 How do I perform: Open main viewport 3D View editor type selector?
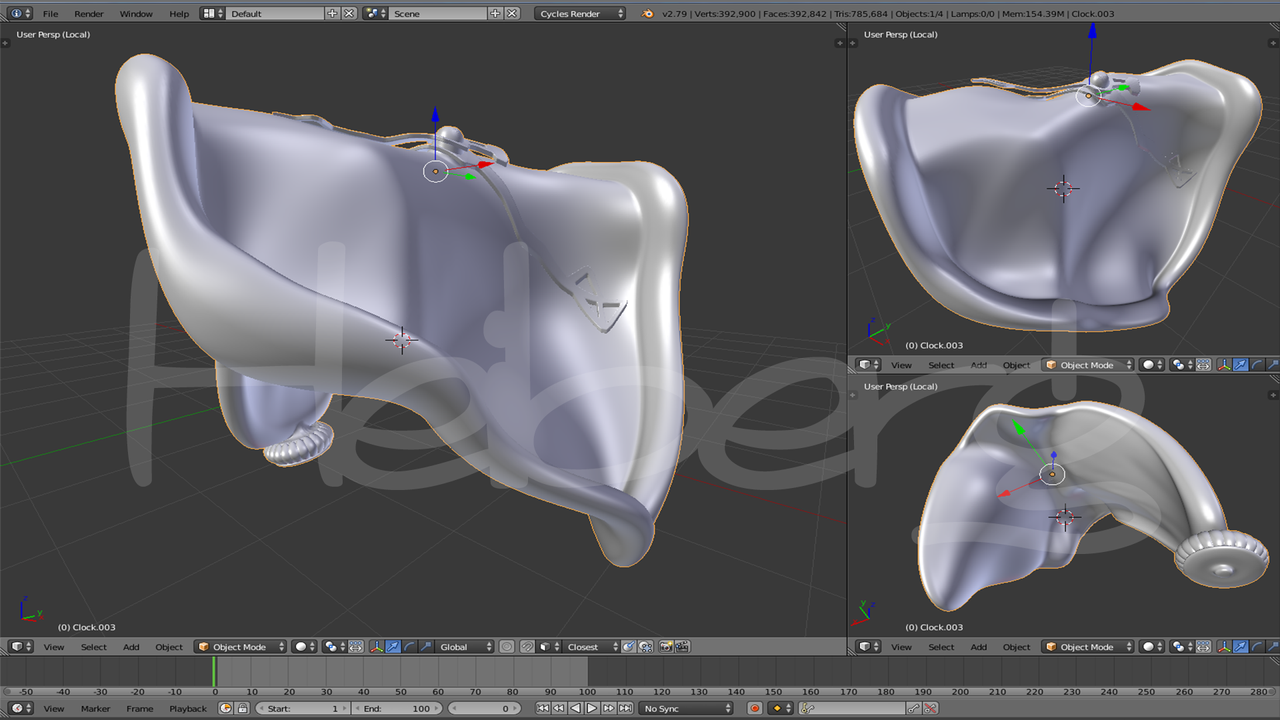[x=21, y=647]
